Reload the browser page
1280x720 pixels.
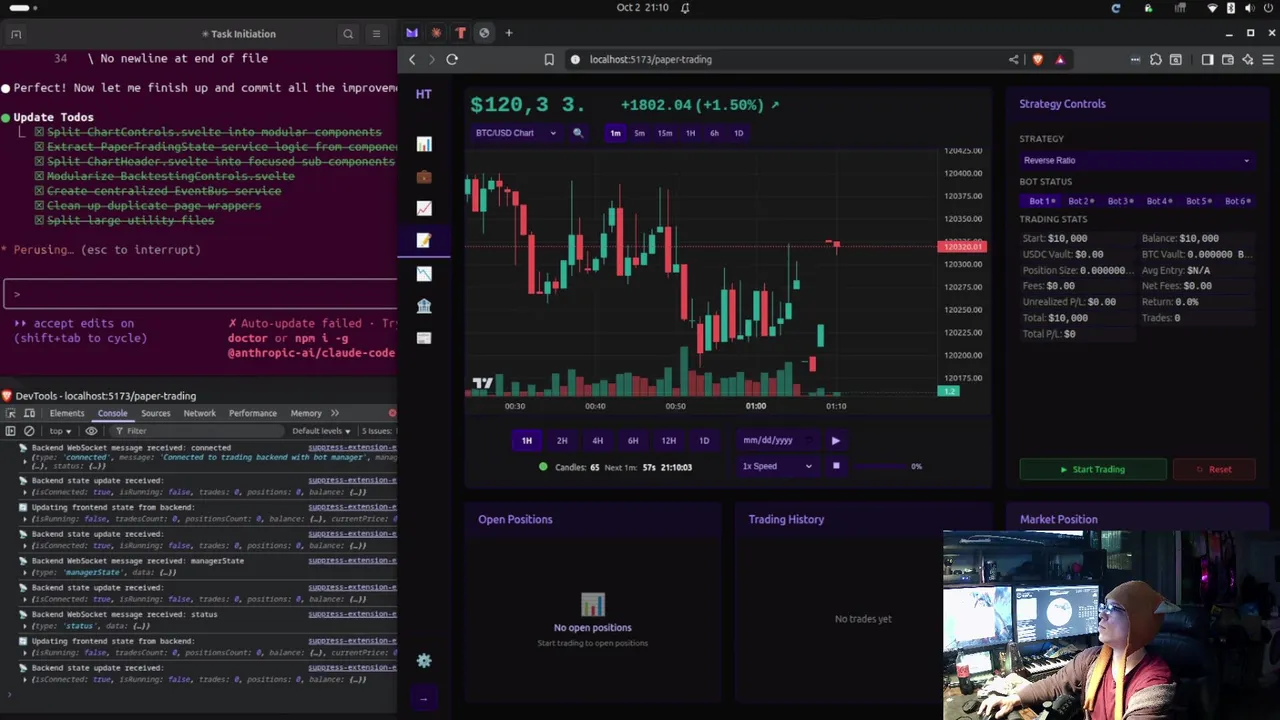coord(452,59)
